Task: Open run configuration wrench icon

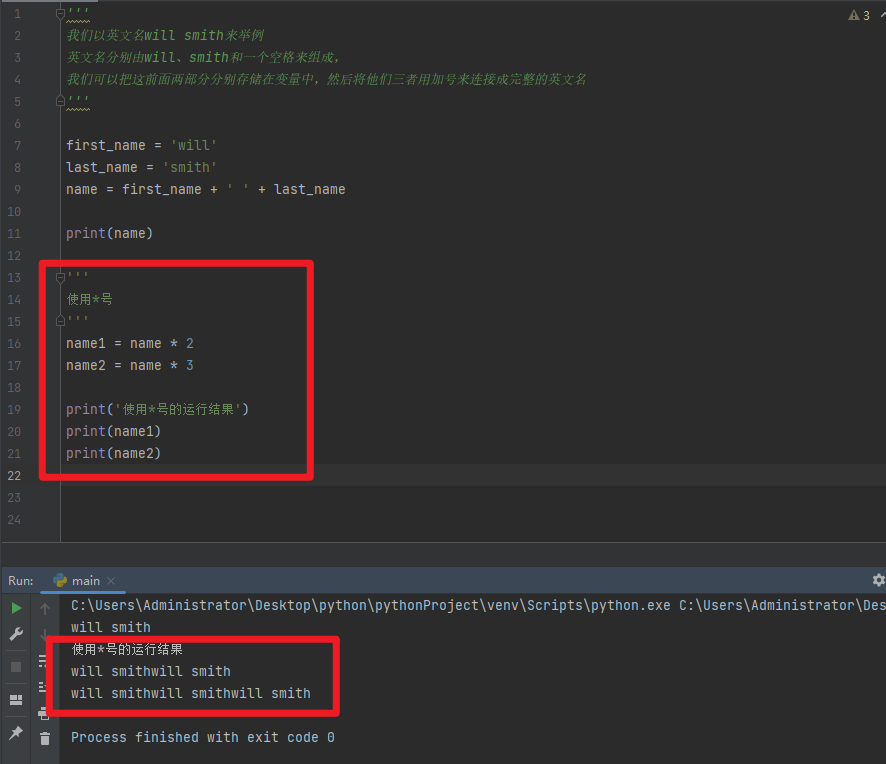Action: point(16,635)
